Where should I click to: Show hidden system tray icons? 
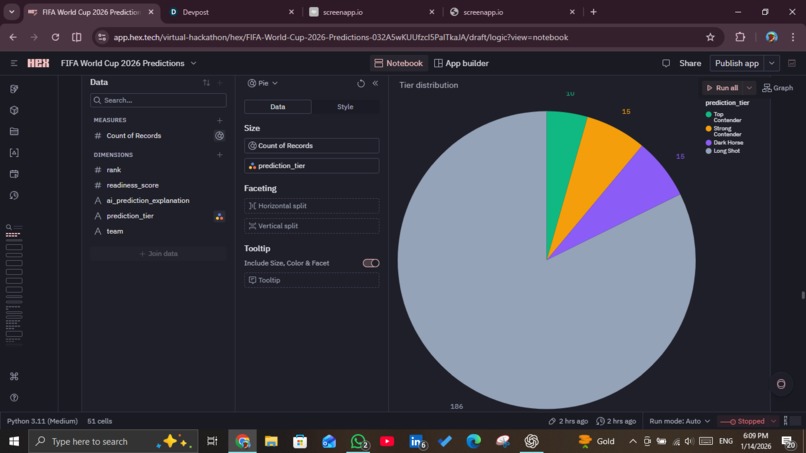633,441
